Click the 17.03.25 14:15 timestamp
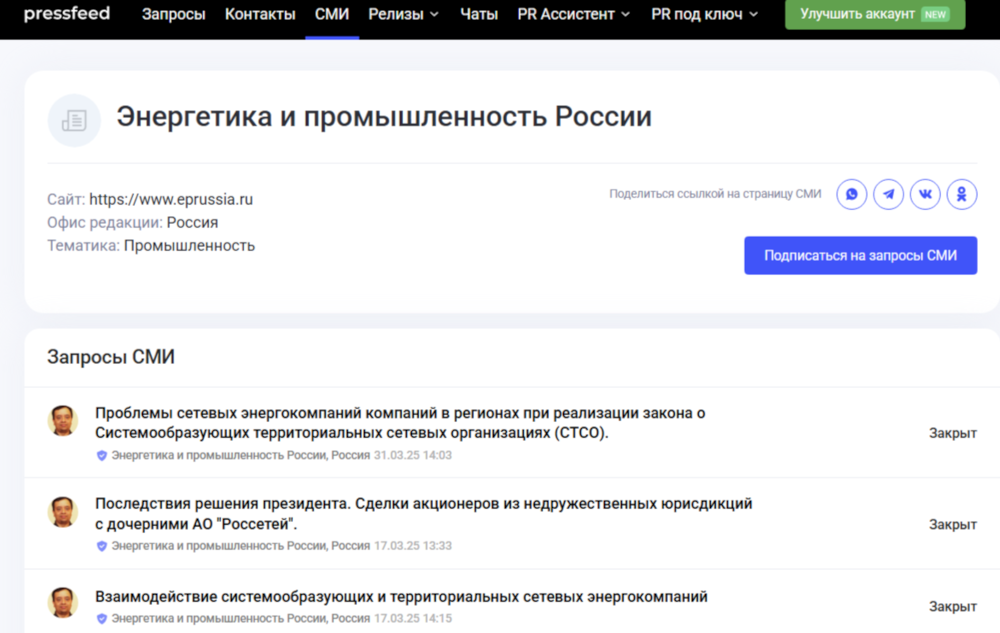Image resolution: width=1000 pixels, height=633 pixels. [413, 618]
